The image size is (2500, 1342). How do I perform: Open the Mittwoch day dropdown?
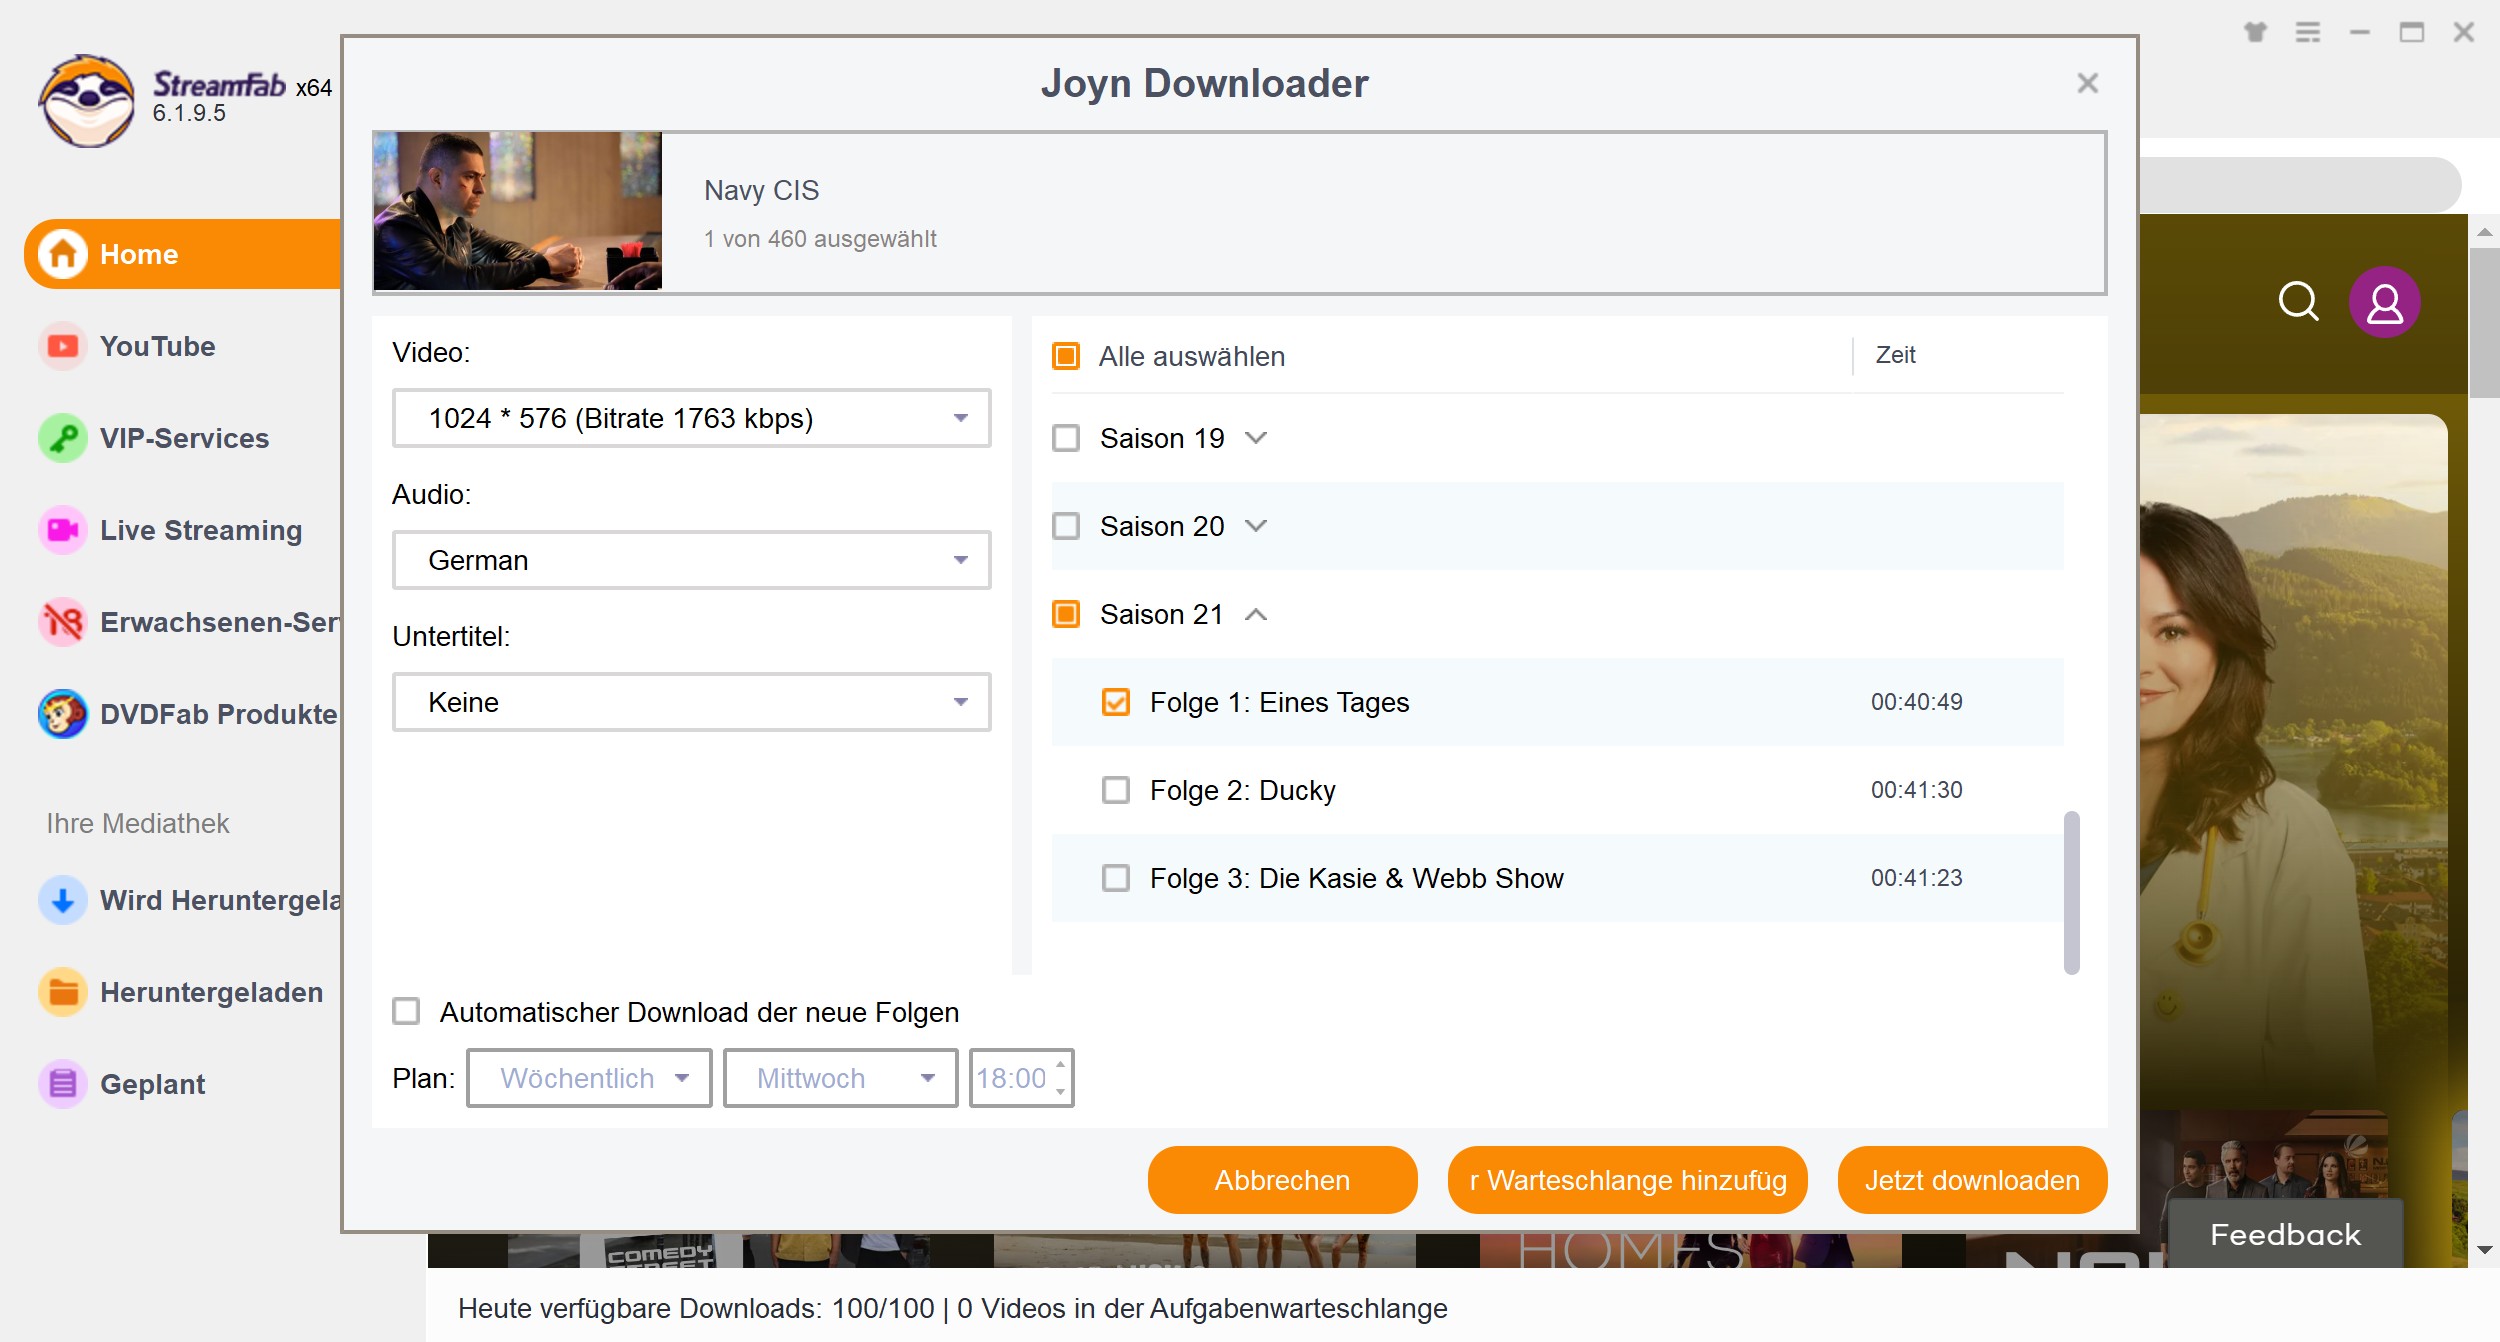click(x=840, y=1078)
